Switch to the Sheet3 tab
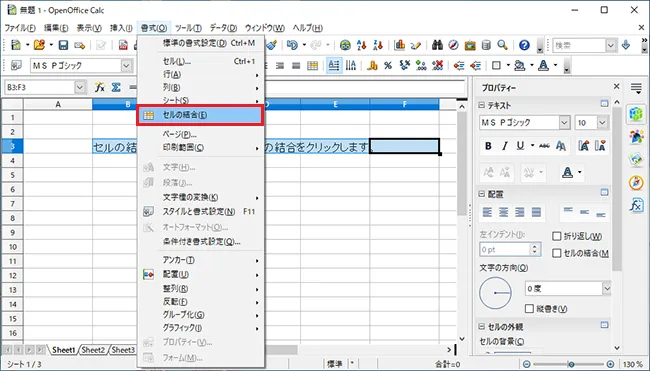650x371 pixels. 123,350
